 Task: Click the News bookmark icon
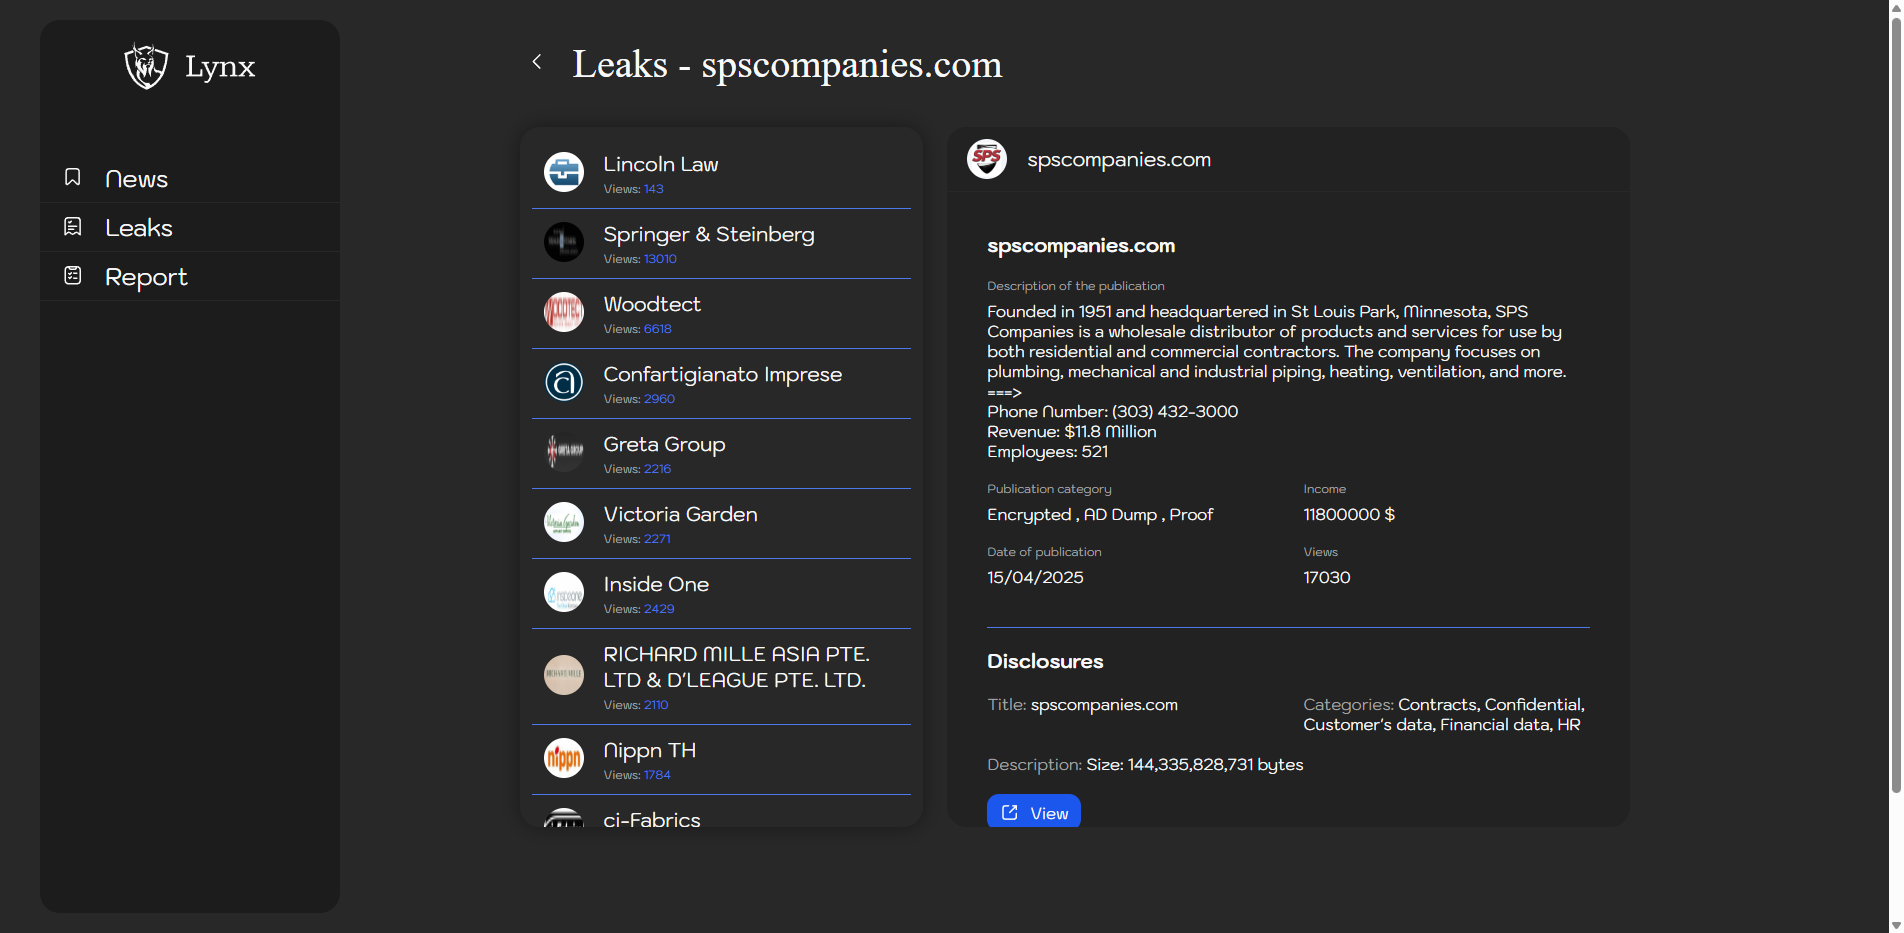[73, 177]
